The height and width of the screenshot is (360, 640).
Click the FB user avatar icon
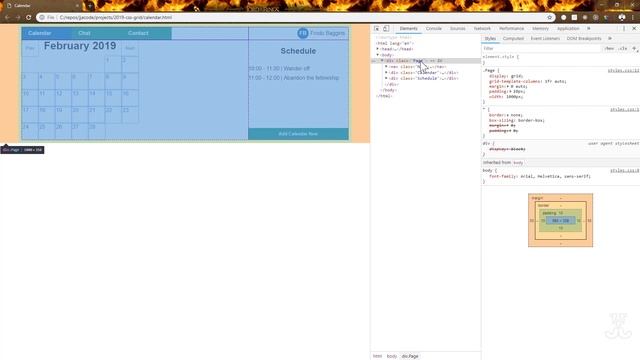302,33
